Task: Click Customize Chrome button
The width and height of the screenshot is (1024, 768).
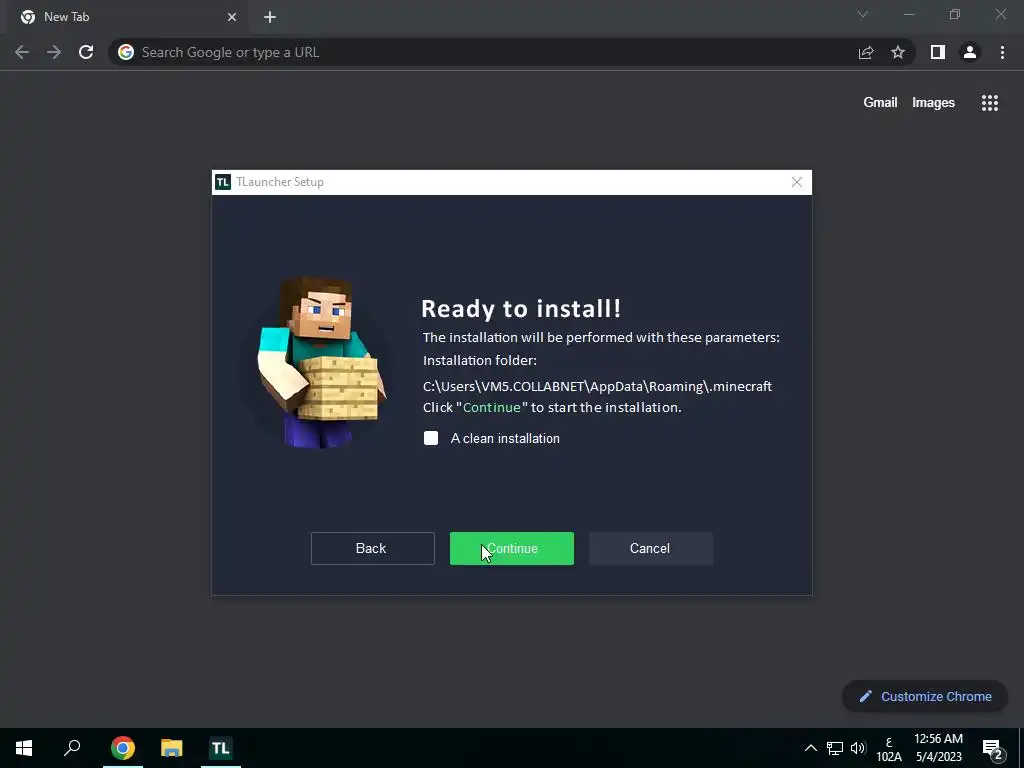Action: 925,696
